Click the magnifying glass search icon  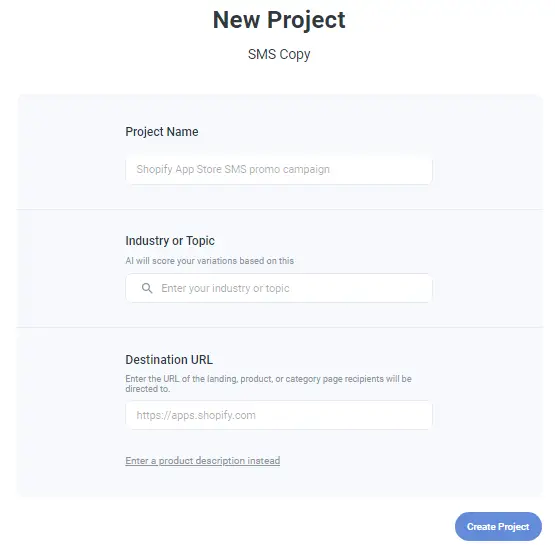point(147,288)
